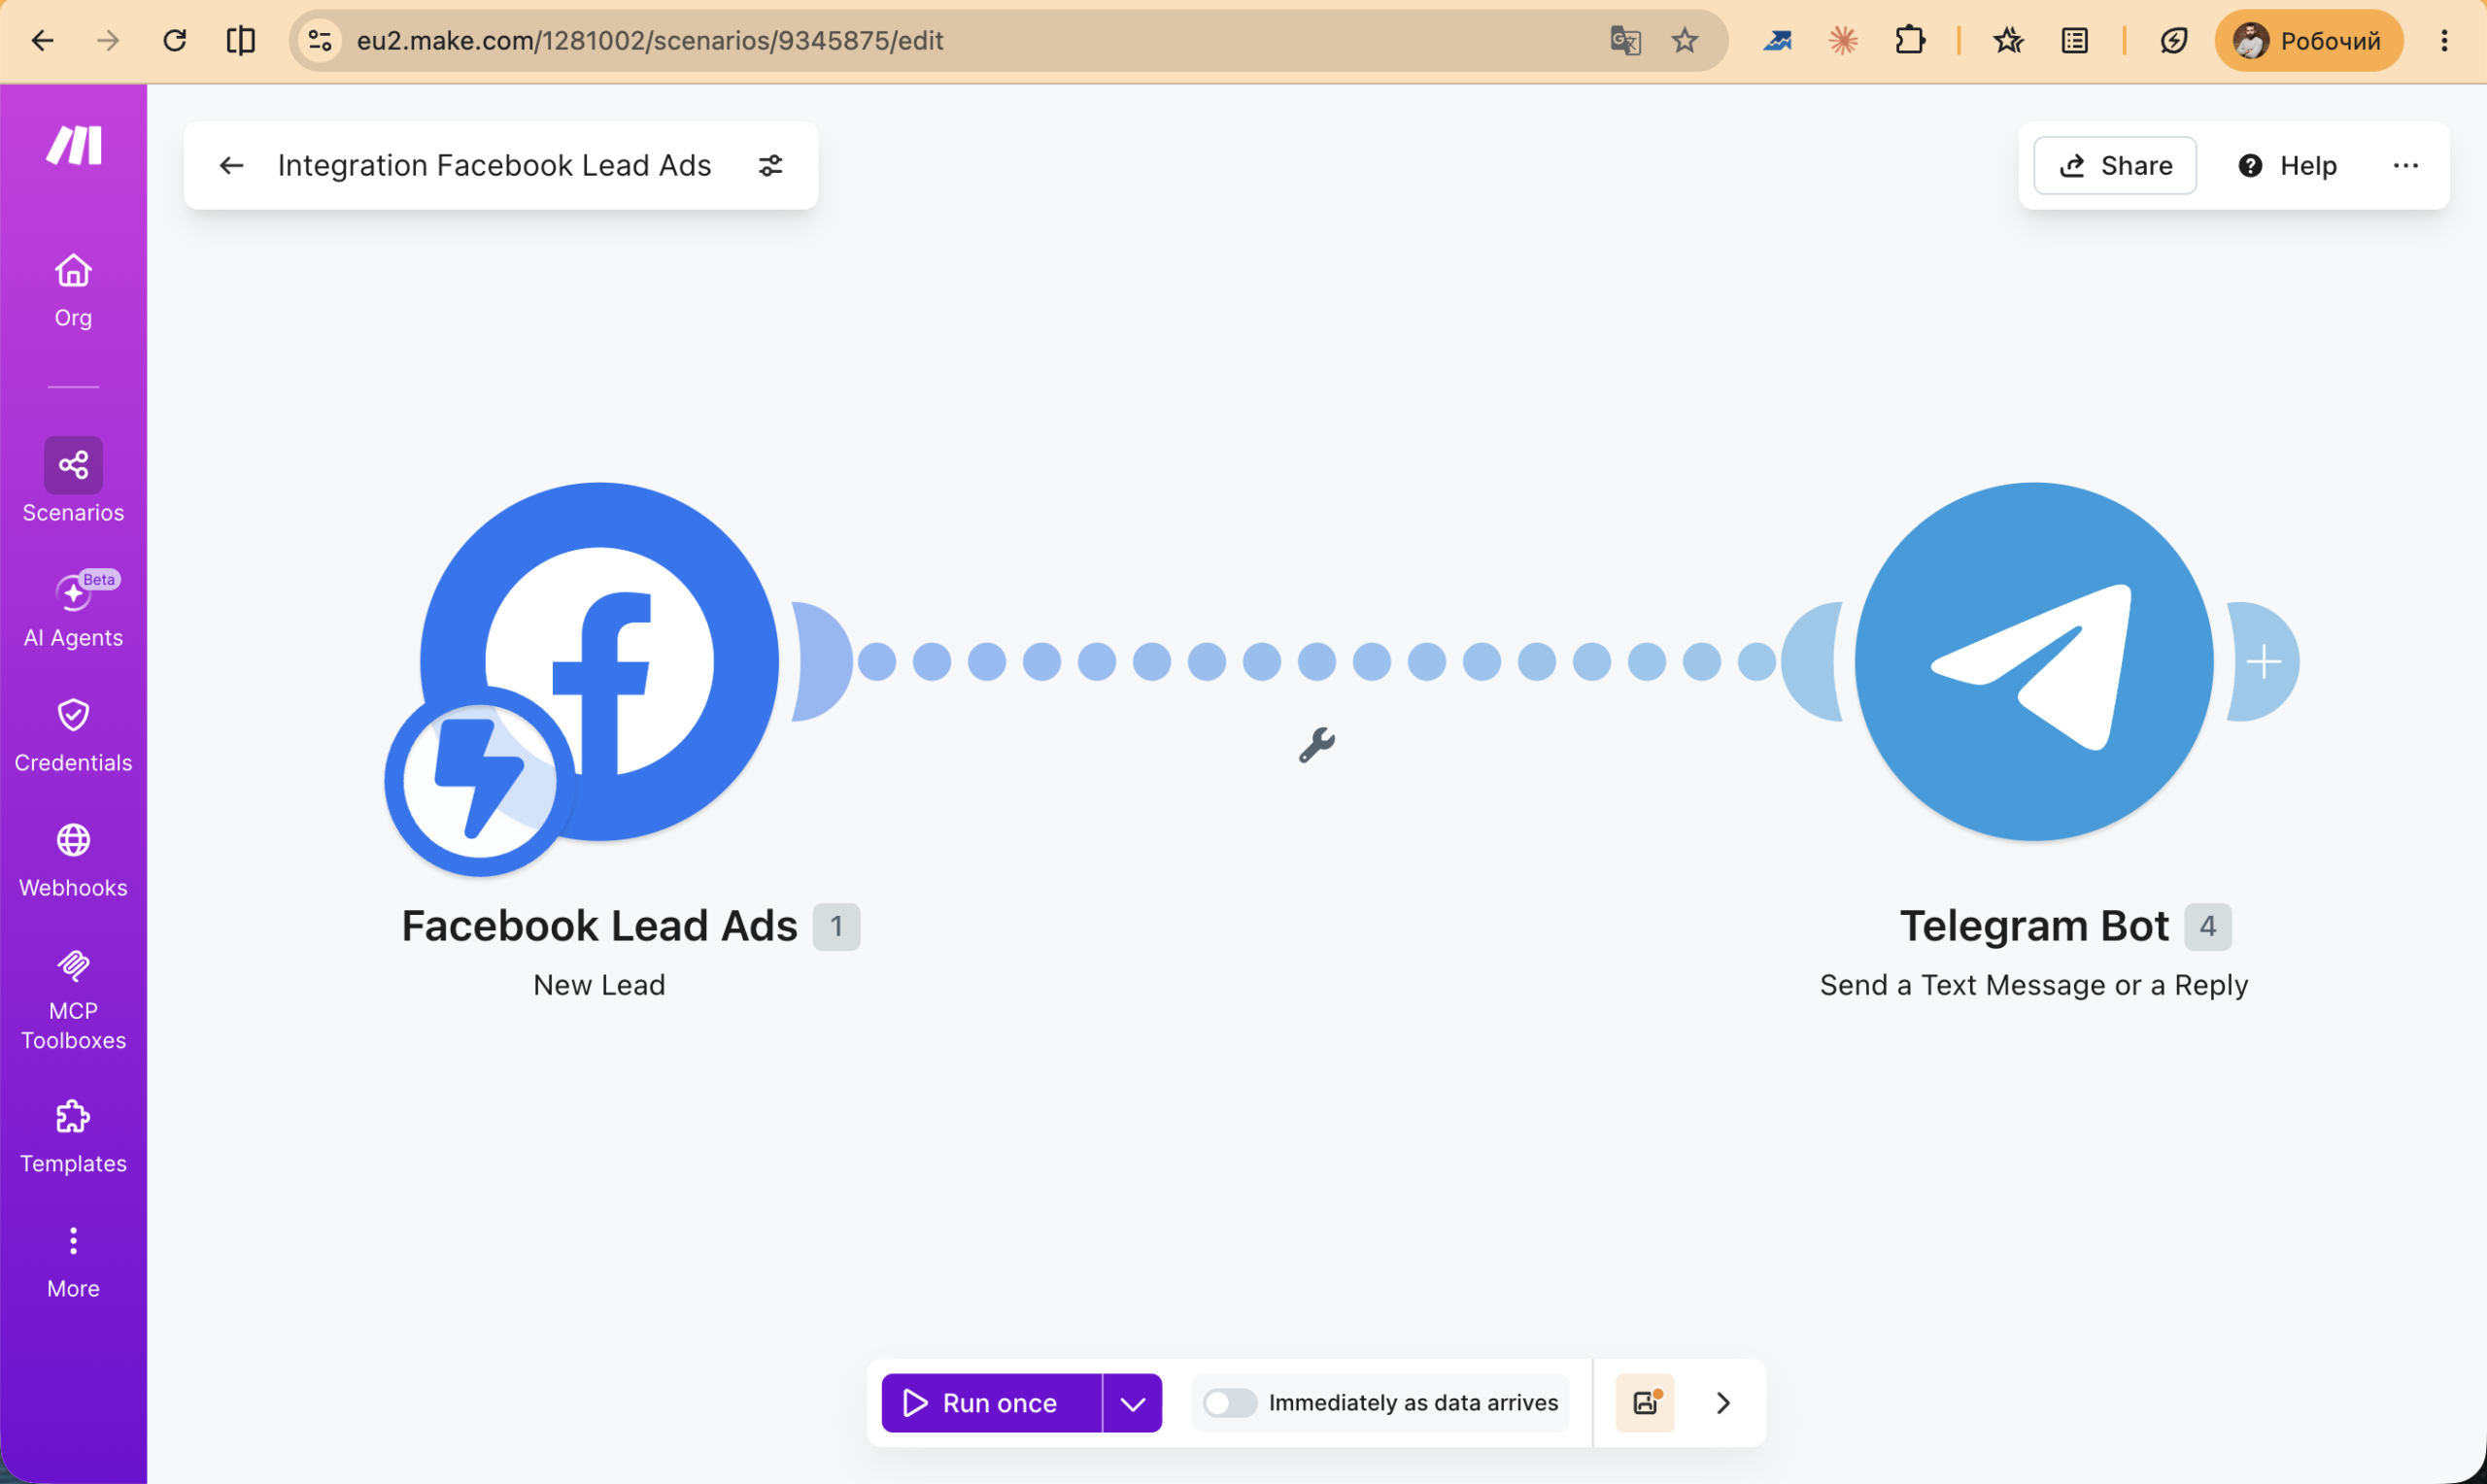
Task: Open the Templates section
Action: click(73, 1138)
